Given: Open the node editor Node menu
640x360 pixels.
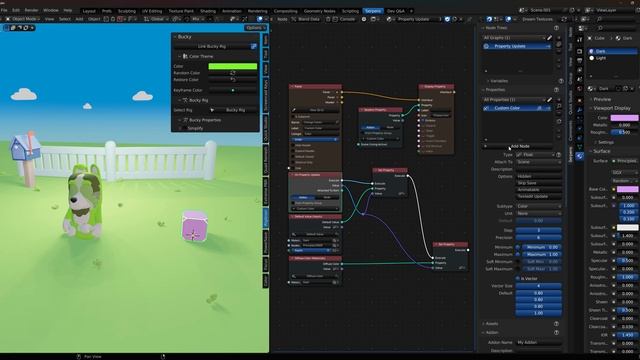Looking at the screenshot, I should click(x=282, y=19).
